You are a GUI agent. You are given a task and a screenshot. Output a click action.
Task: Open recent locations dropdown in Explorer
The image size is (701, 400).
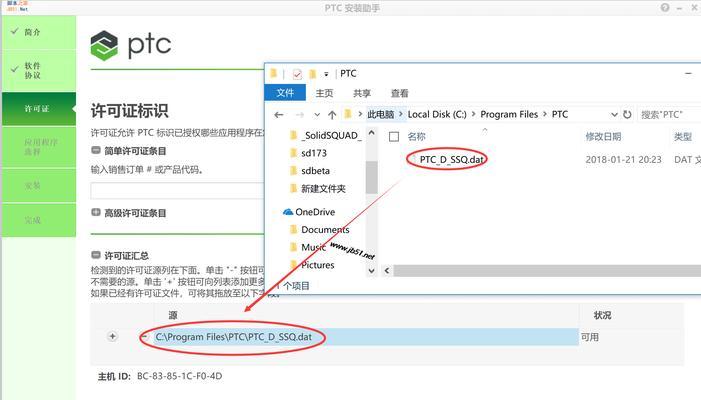point(317,115)
